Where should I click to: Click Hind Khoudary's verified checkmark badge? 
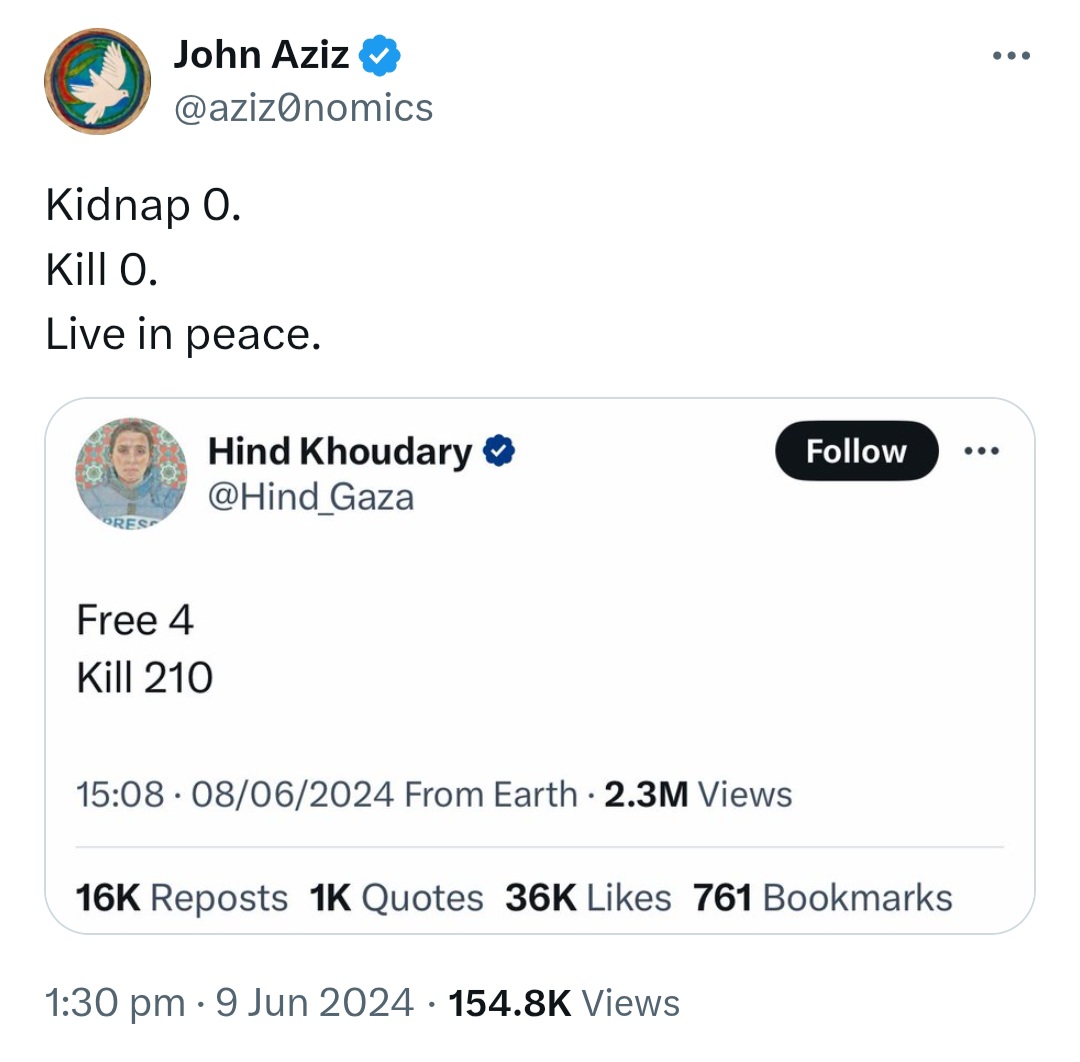pyautogui.click(x=499, y=451)
